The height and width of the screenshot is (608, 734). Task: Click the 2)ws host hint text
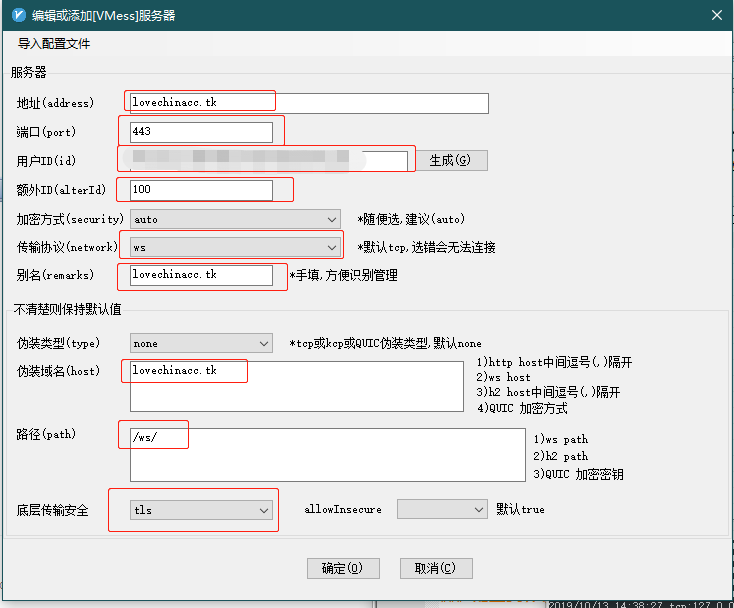click(504, 377)
